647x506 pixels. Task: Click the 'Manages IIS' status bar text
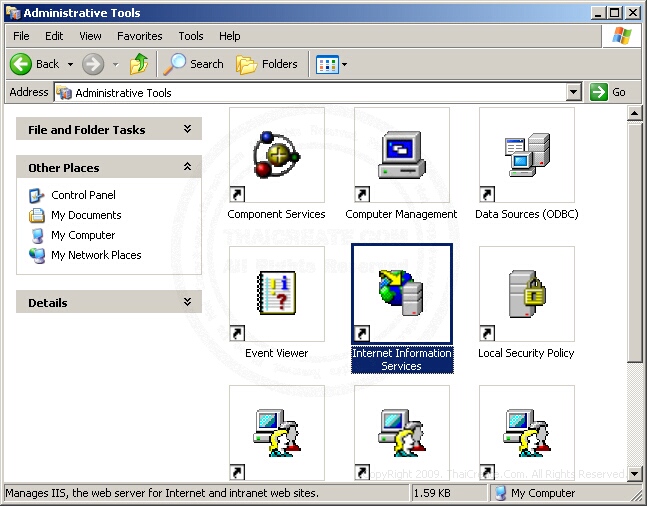pos(162,493)
